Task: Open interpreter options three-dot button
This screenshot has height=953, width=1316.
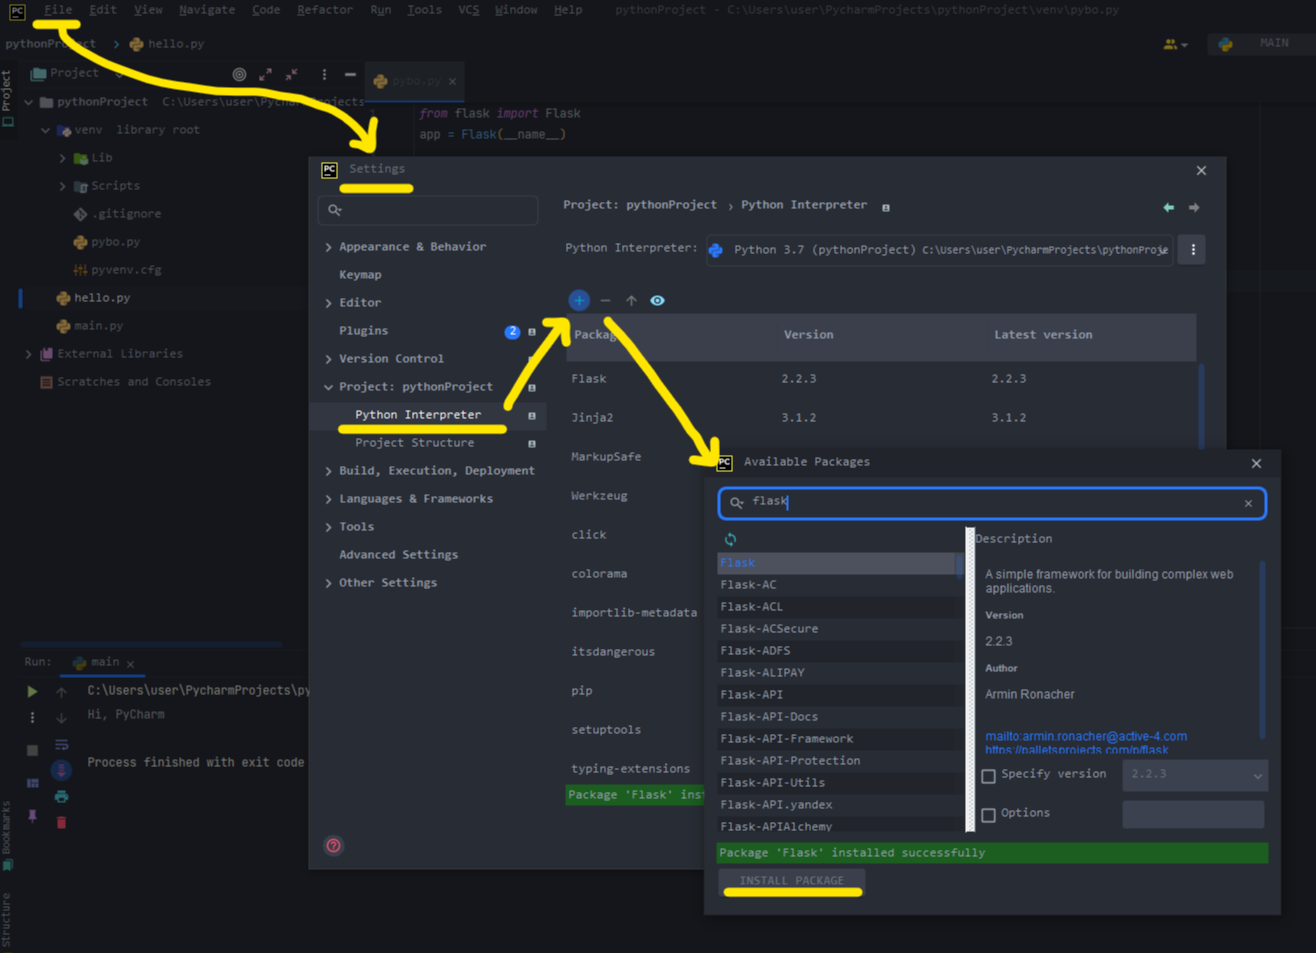Action: (1193, 250)
